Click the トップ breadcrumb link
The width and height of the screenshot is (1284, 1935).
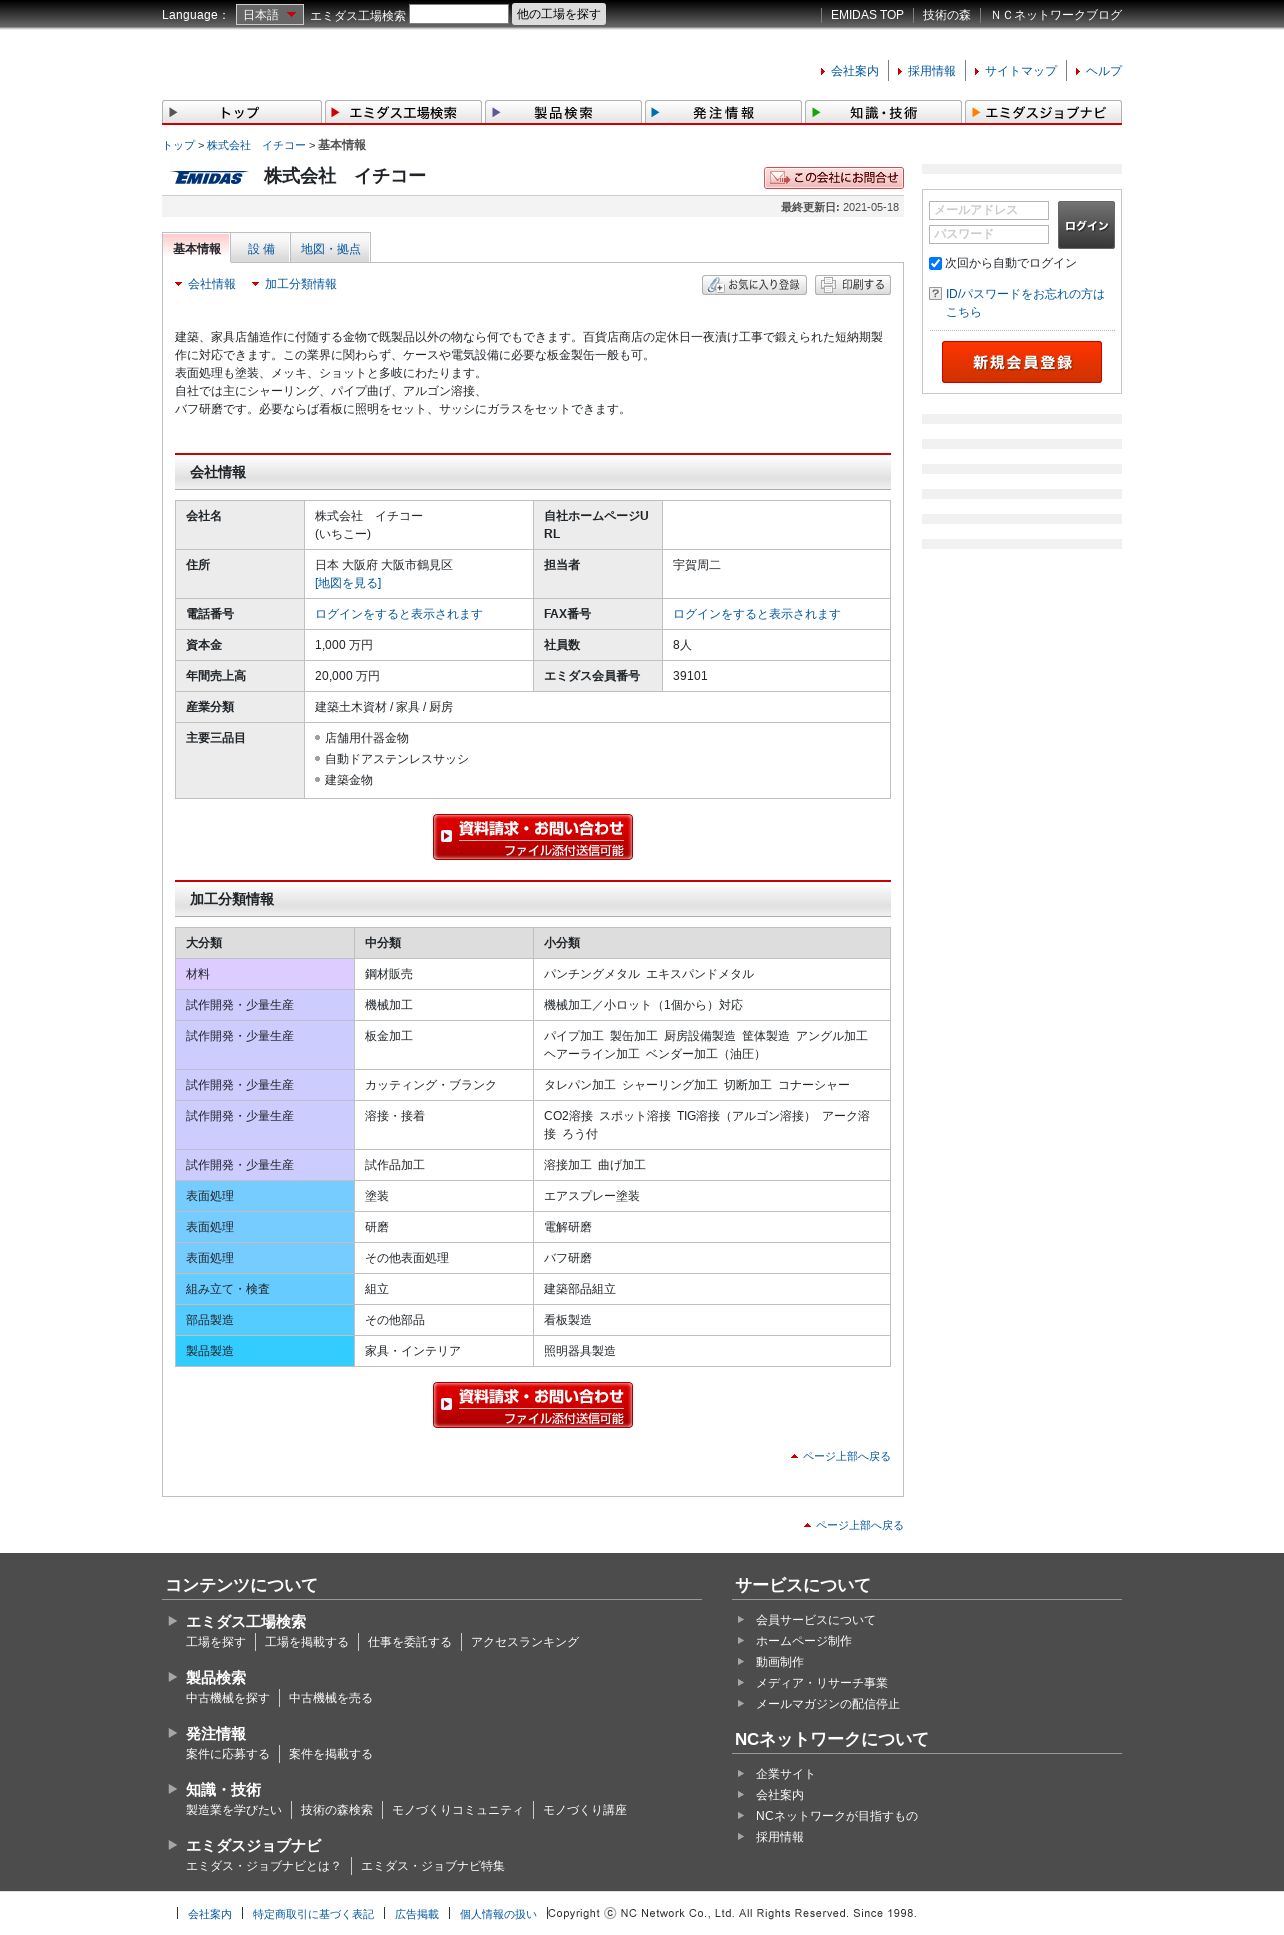pos(178,145)
